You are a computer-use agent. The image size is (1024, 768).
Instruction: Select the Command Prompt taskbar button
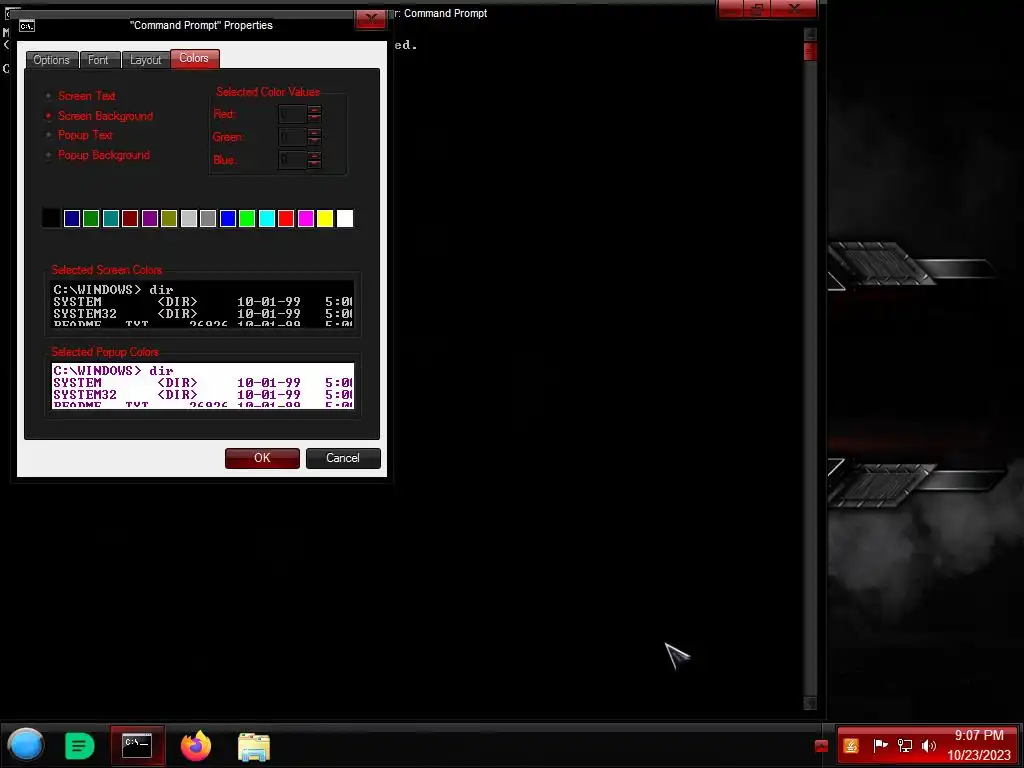[137, 745]
